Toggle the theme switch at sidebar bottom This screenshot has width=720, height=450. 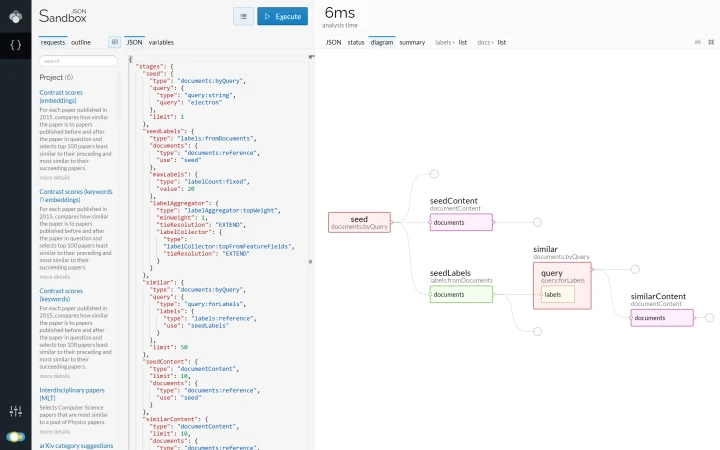point(16,436)
